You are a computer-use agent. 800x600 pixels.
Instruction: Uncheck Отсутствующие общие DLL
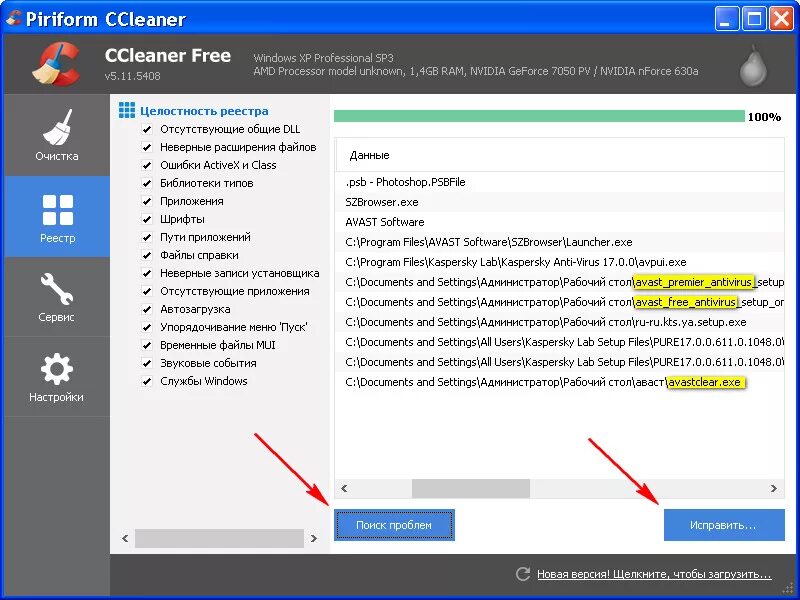[x=147, y=130]
